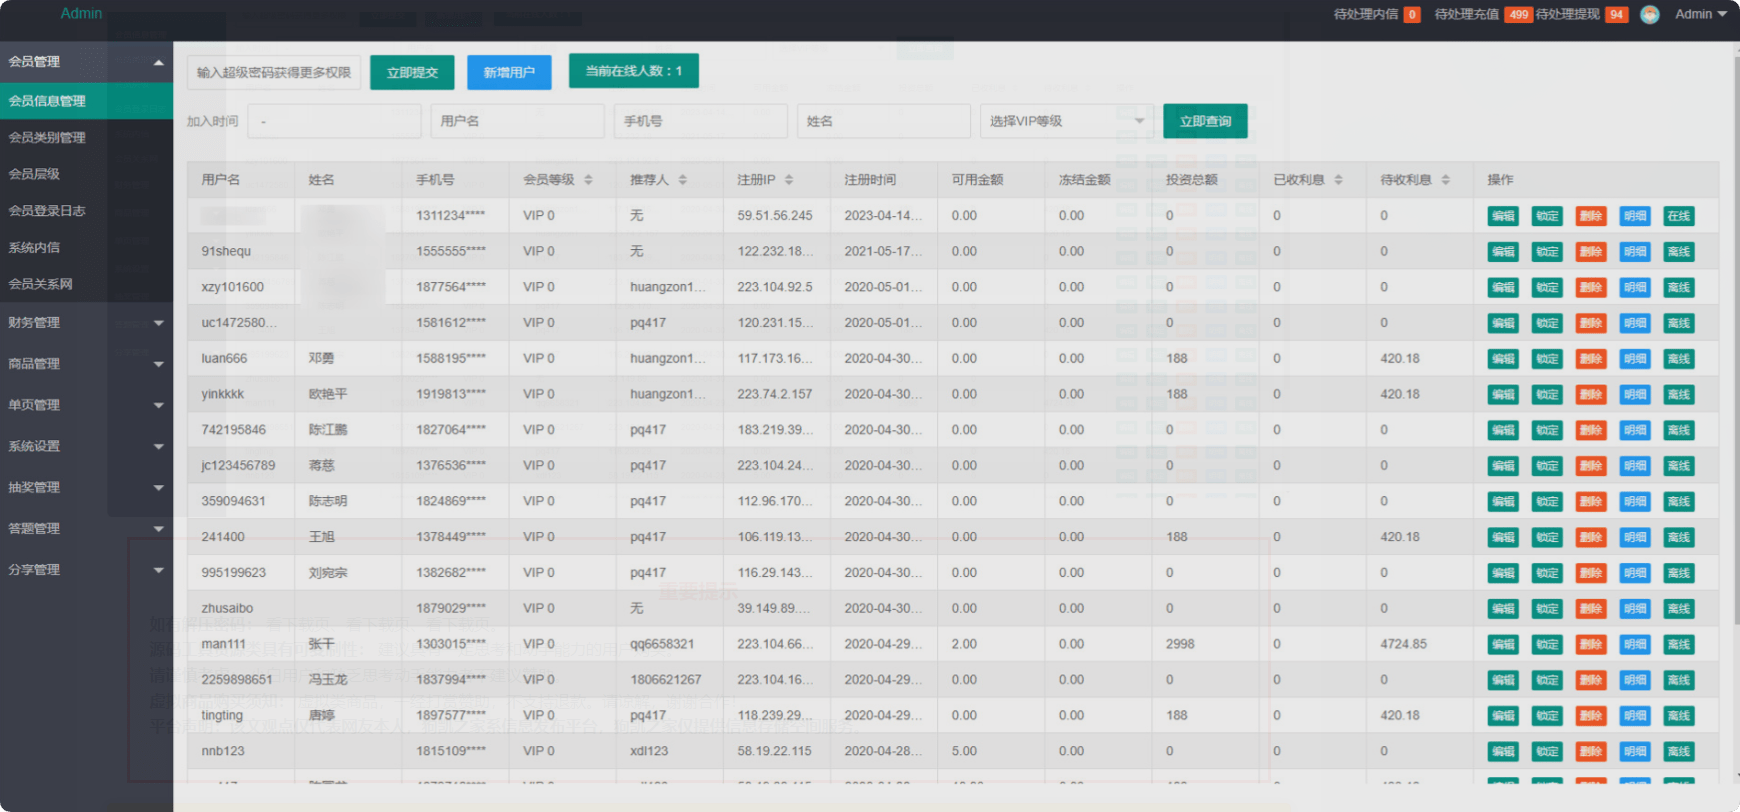Click the 待处理充值 badge showing 499
The width and height of the screenshot is (1740, 812).
pos(1518,14)
